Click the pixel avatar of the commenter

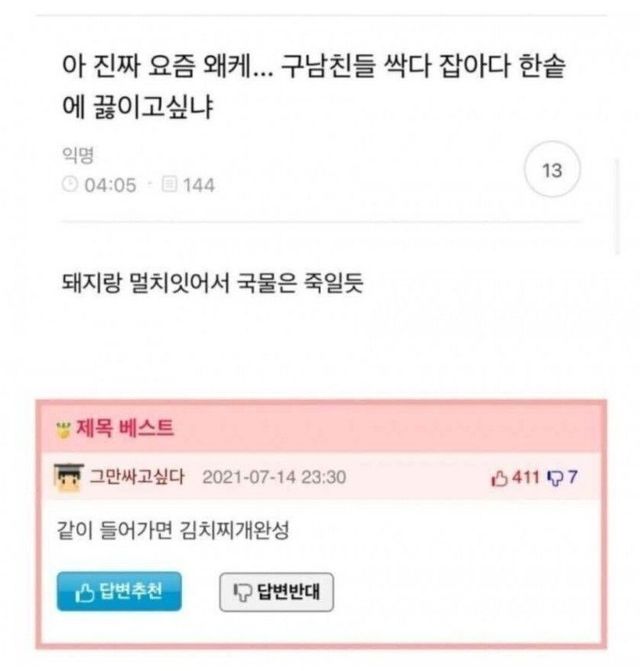(x=68, y=477)
